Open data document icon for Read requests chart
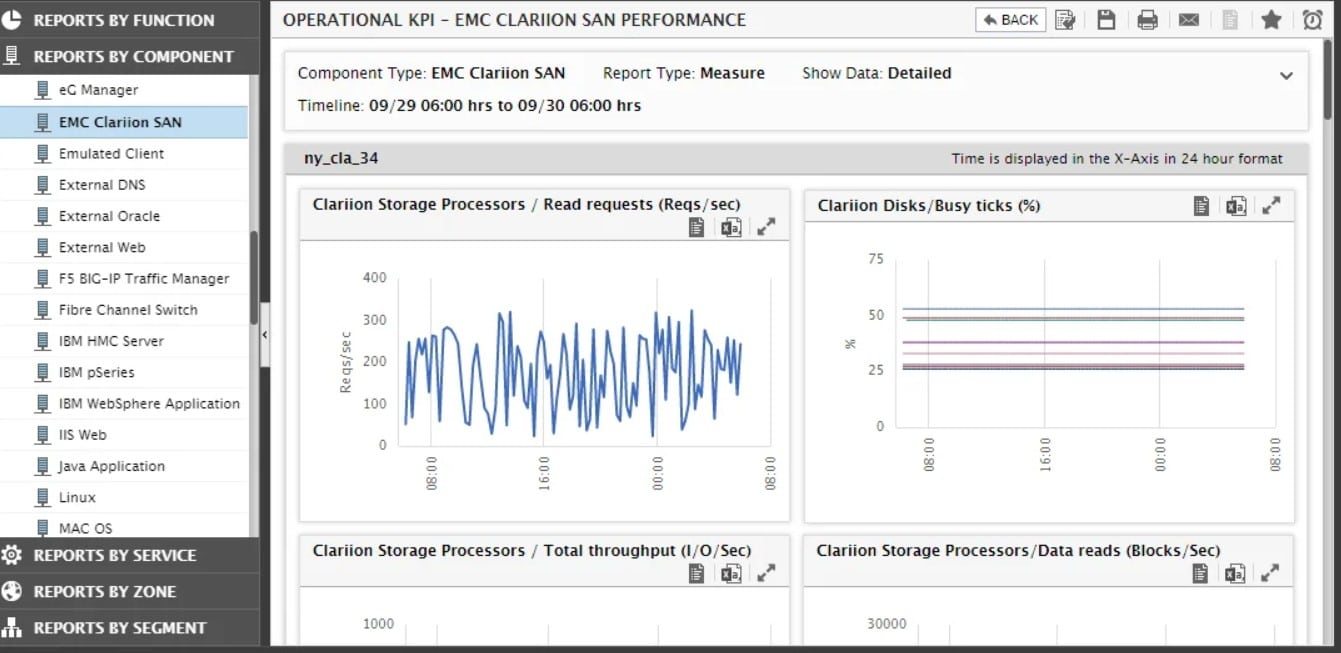Image resolution: width=1341 pixels, height=653 pixels. [x=697, y=228]
